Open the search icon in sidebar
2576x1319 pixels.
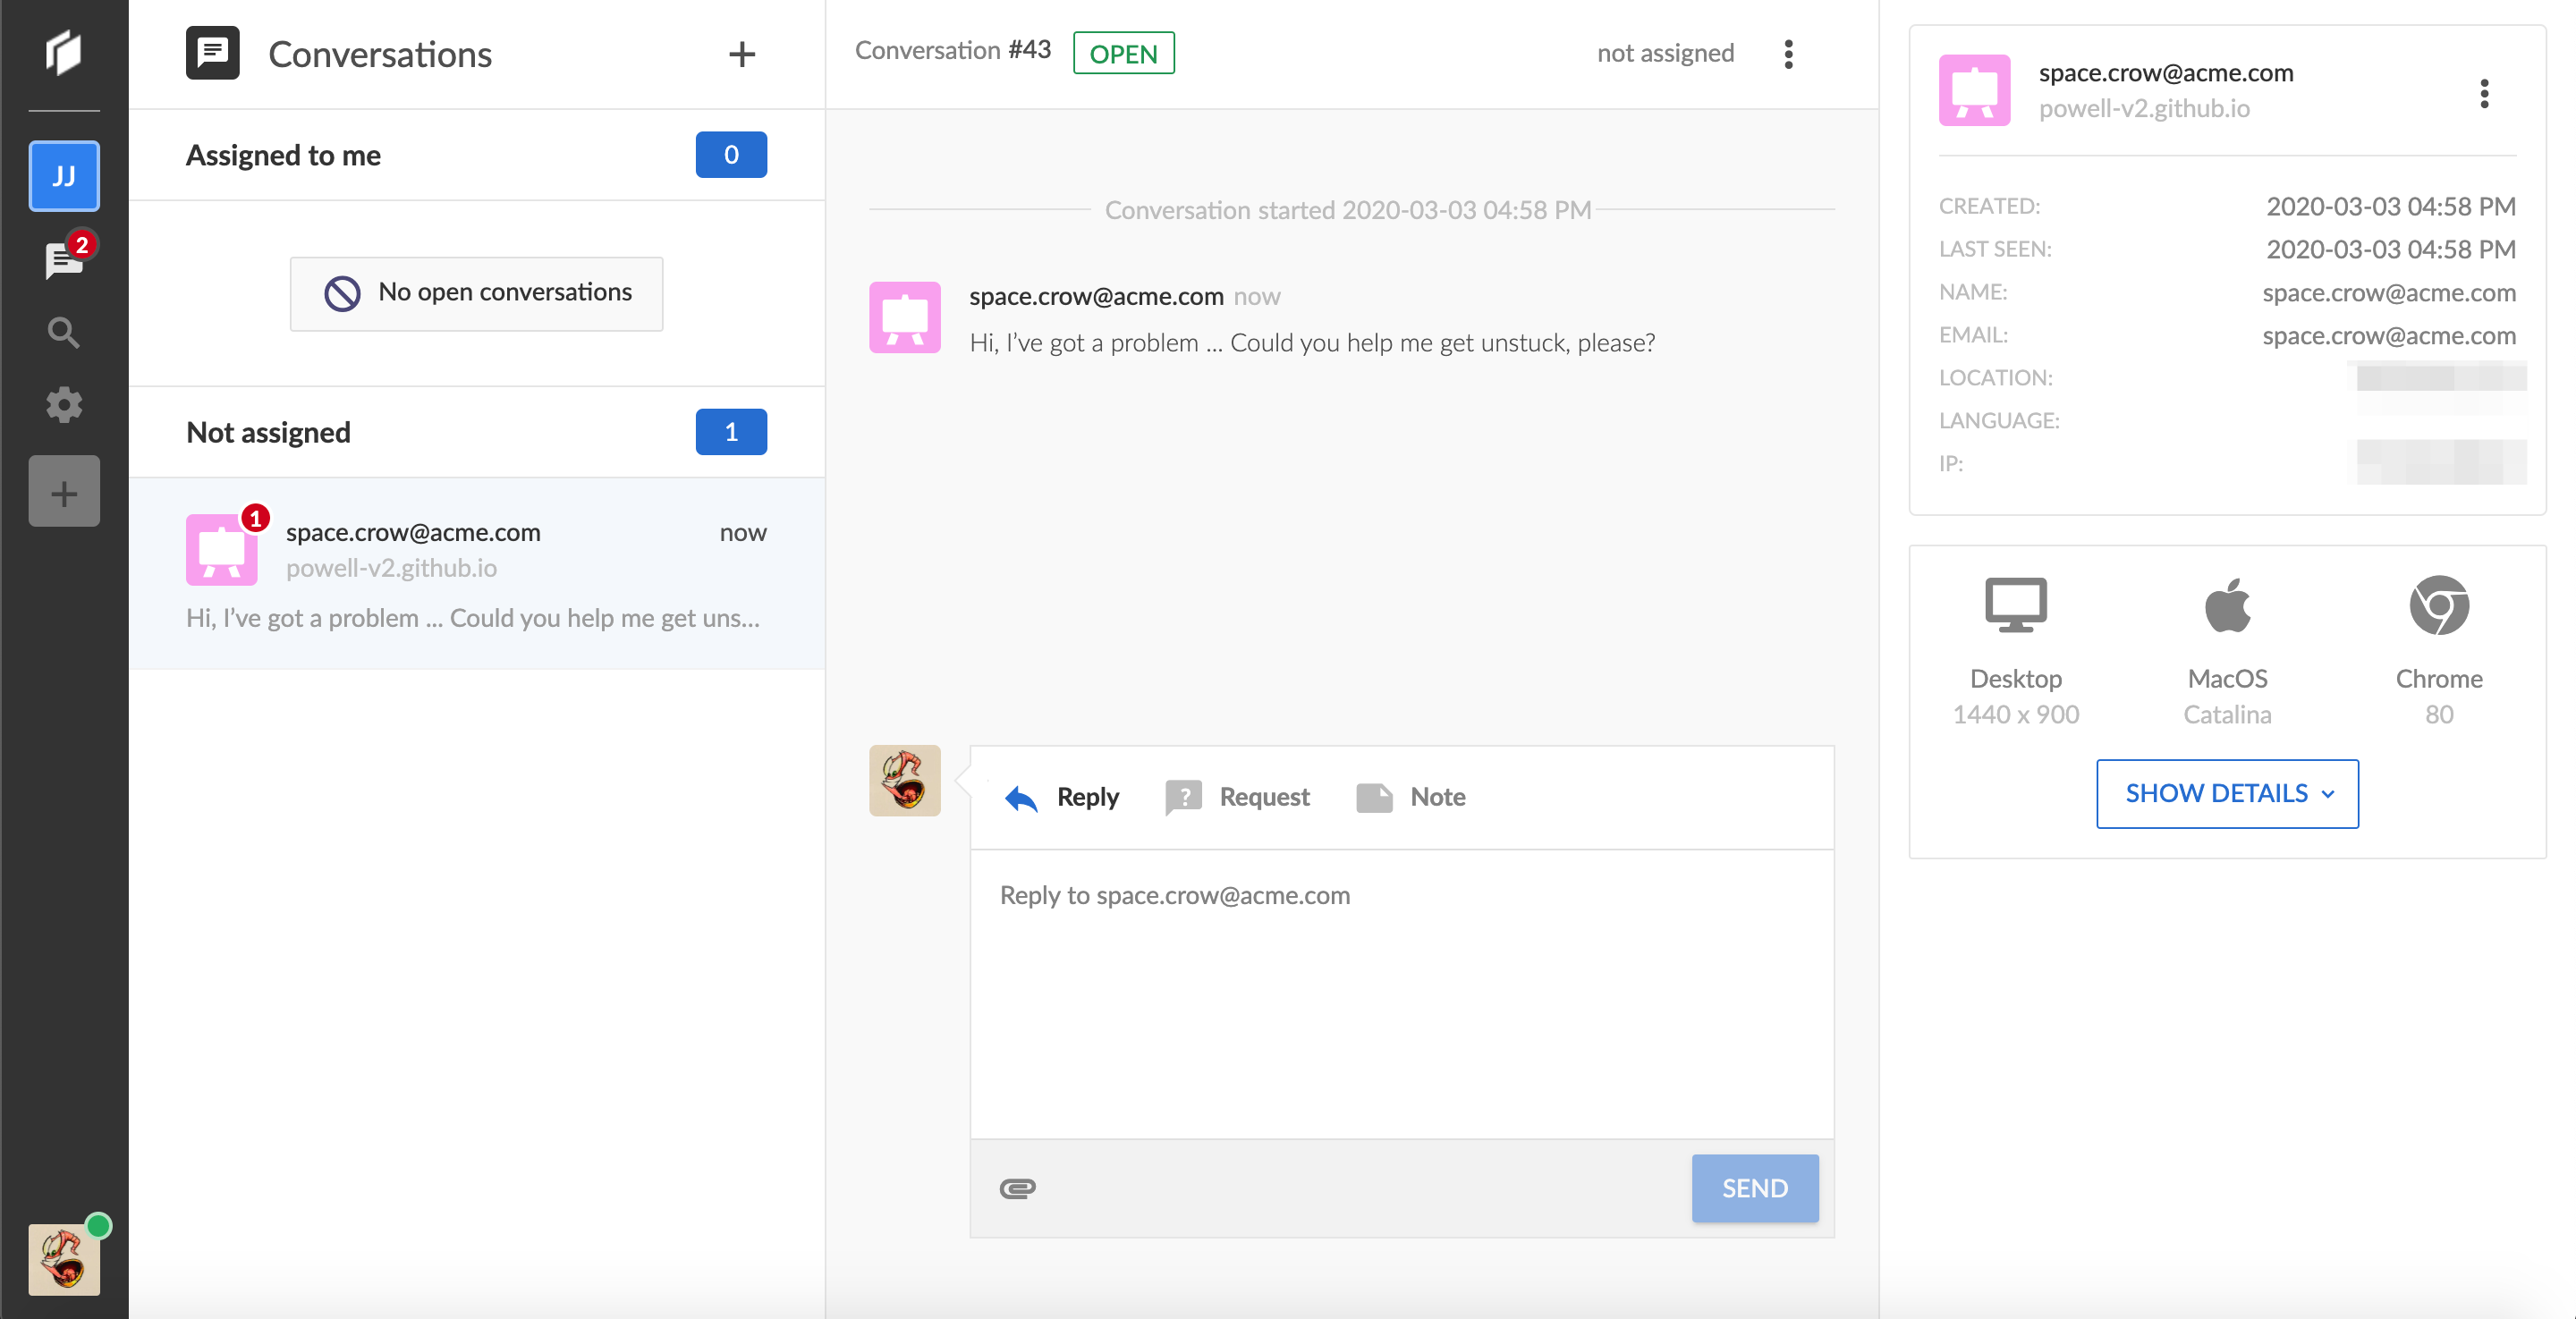(64, 332)
